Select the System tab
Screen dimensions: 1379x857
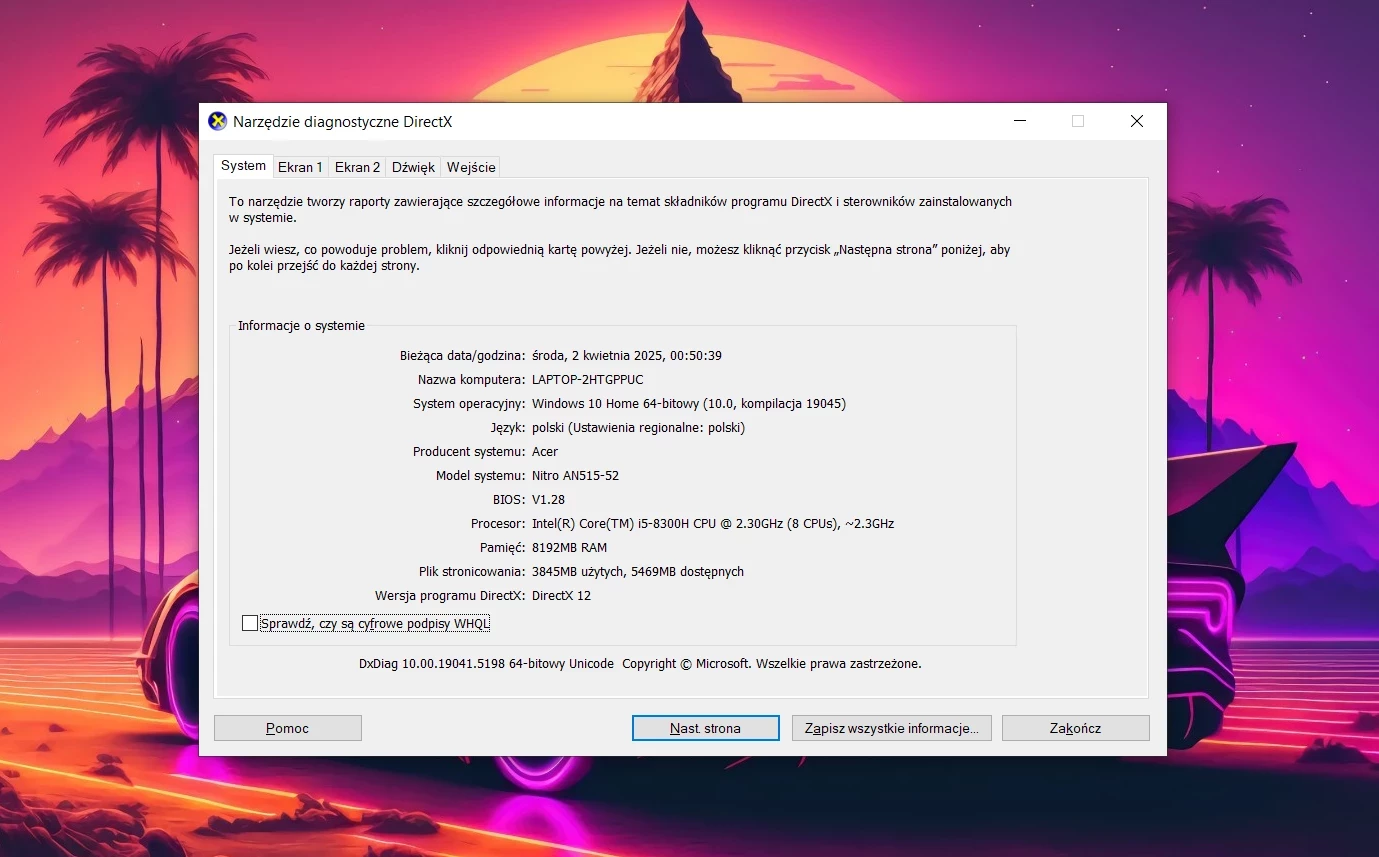pyautogui.click(x=243, y=166)
